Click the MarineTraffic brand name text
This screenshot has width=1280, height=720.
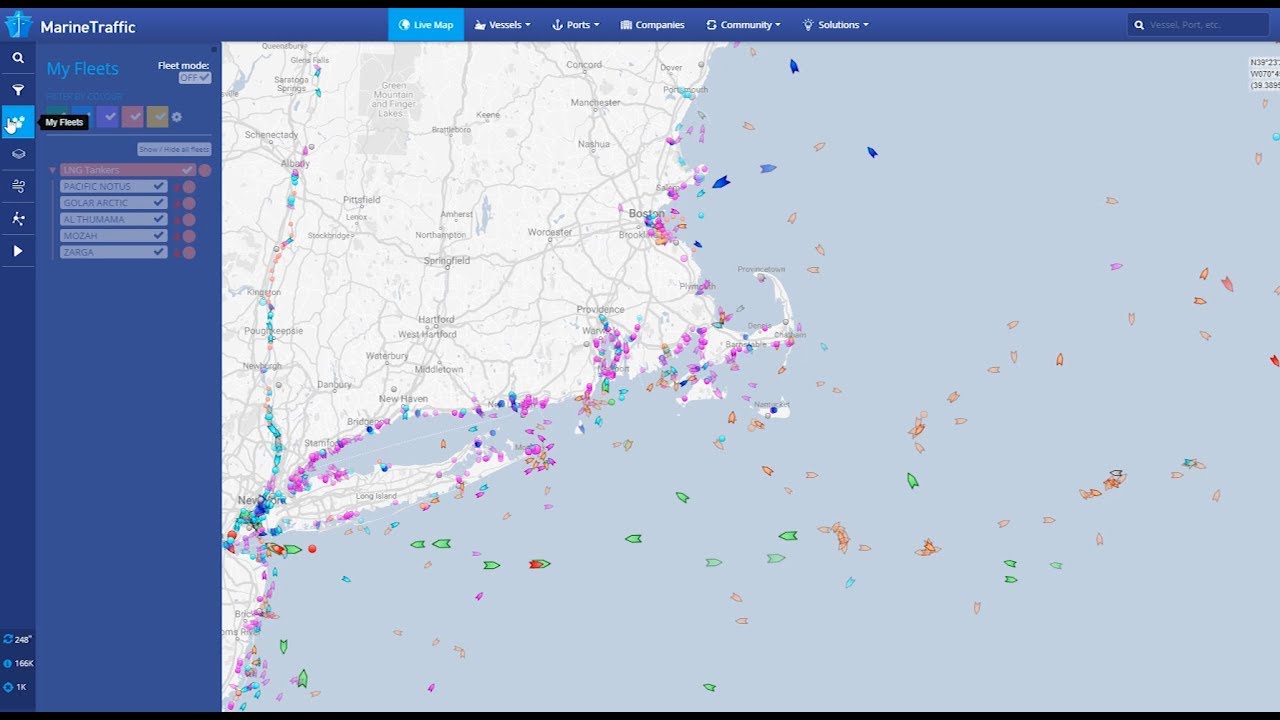(88, 27)
